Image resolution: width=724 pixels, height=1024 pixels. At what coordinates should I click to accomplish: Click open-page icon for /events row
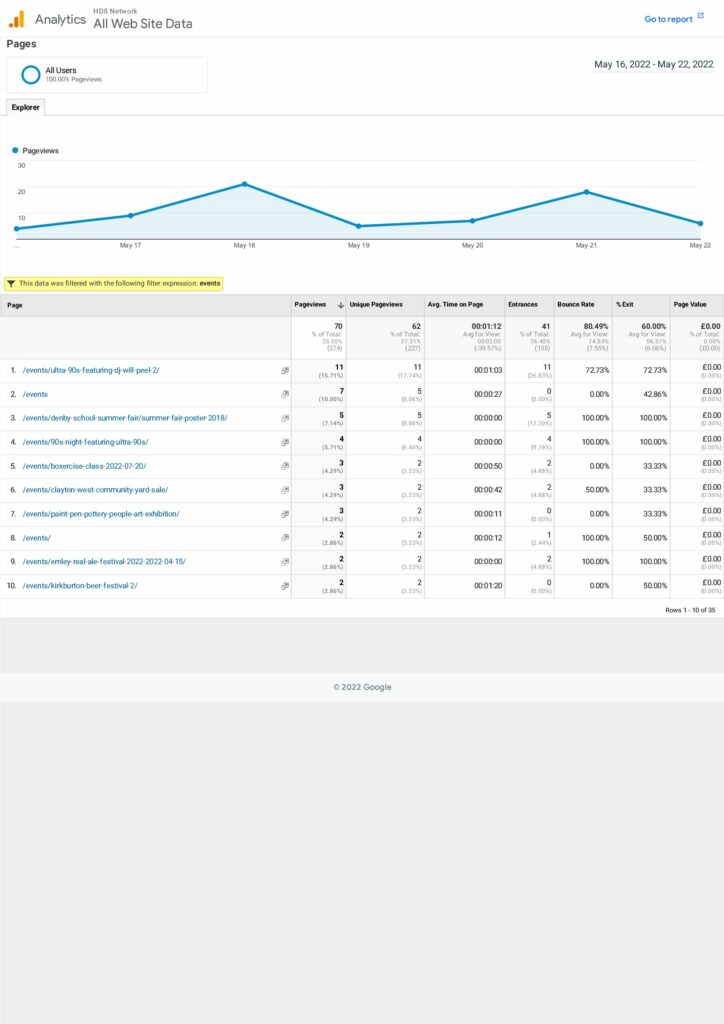(285, 394)
